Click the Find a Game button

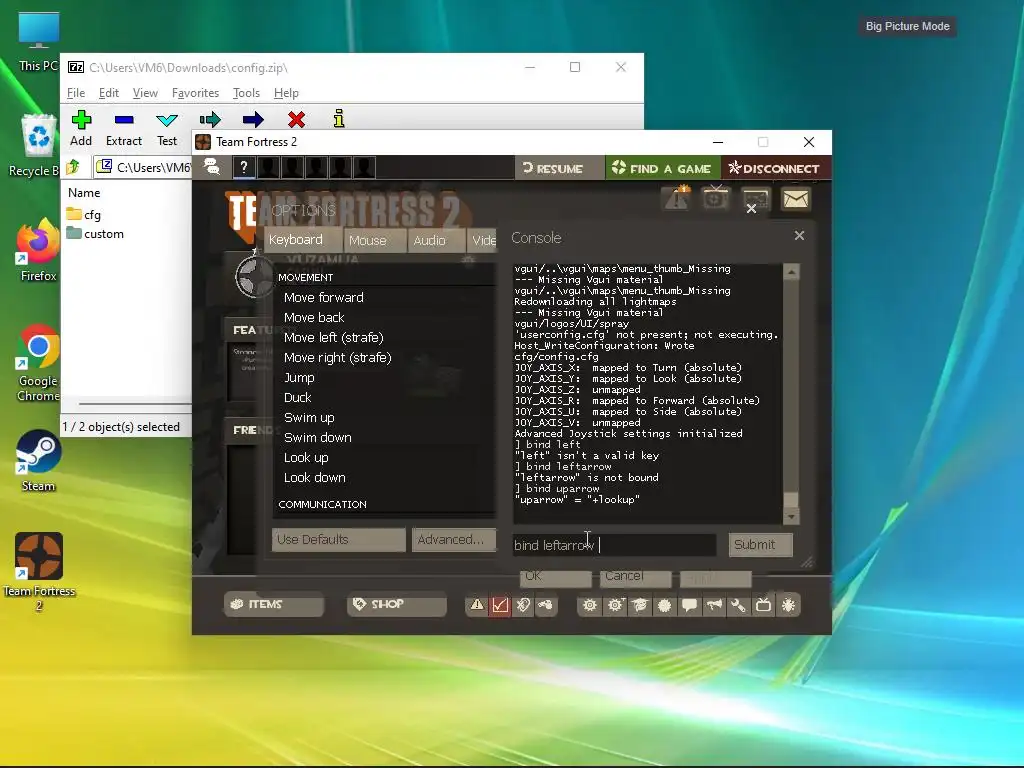662,168
